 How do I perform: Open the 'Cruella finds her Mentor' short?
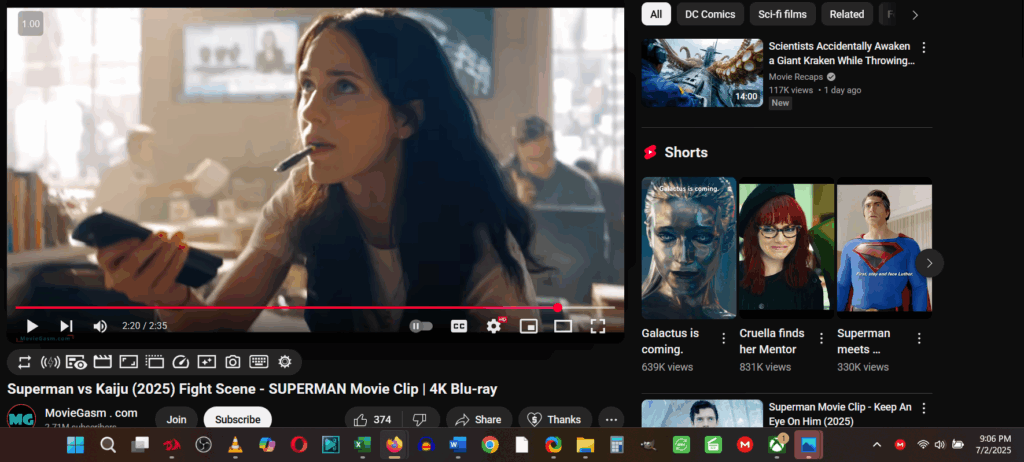[x=786, y=248]
